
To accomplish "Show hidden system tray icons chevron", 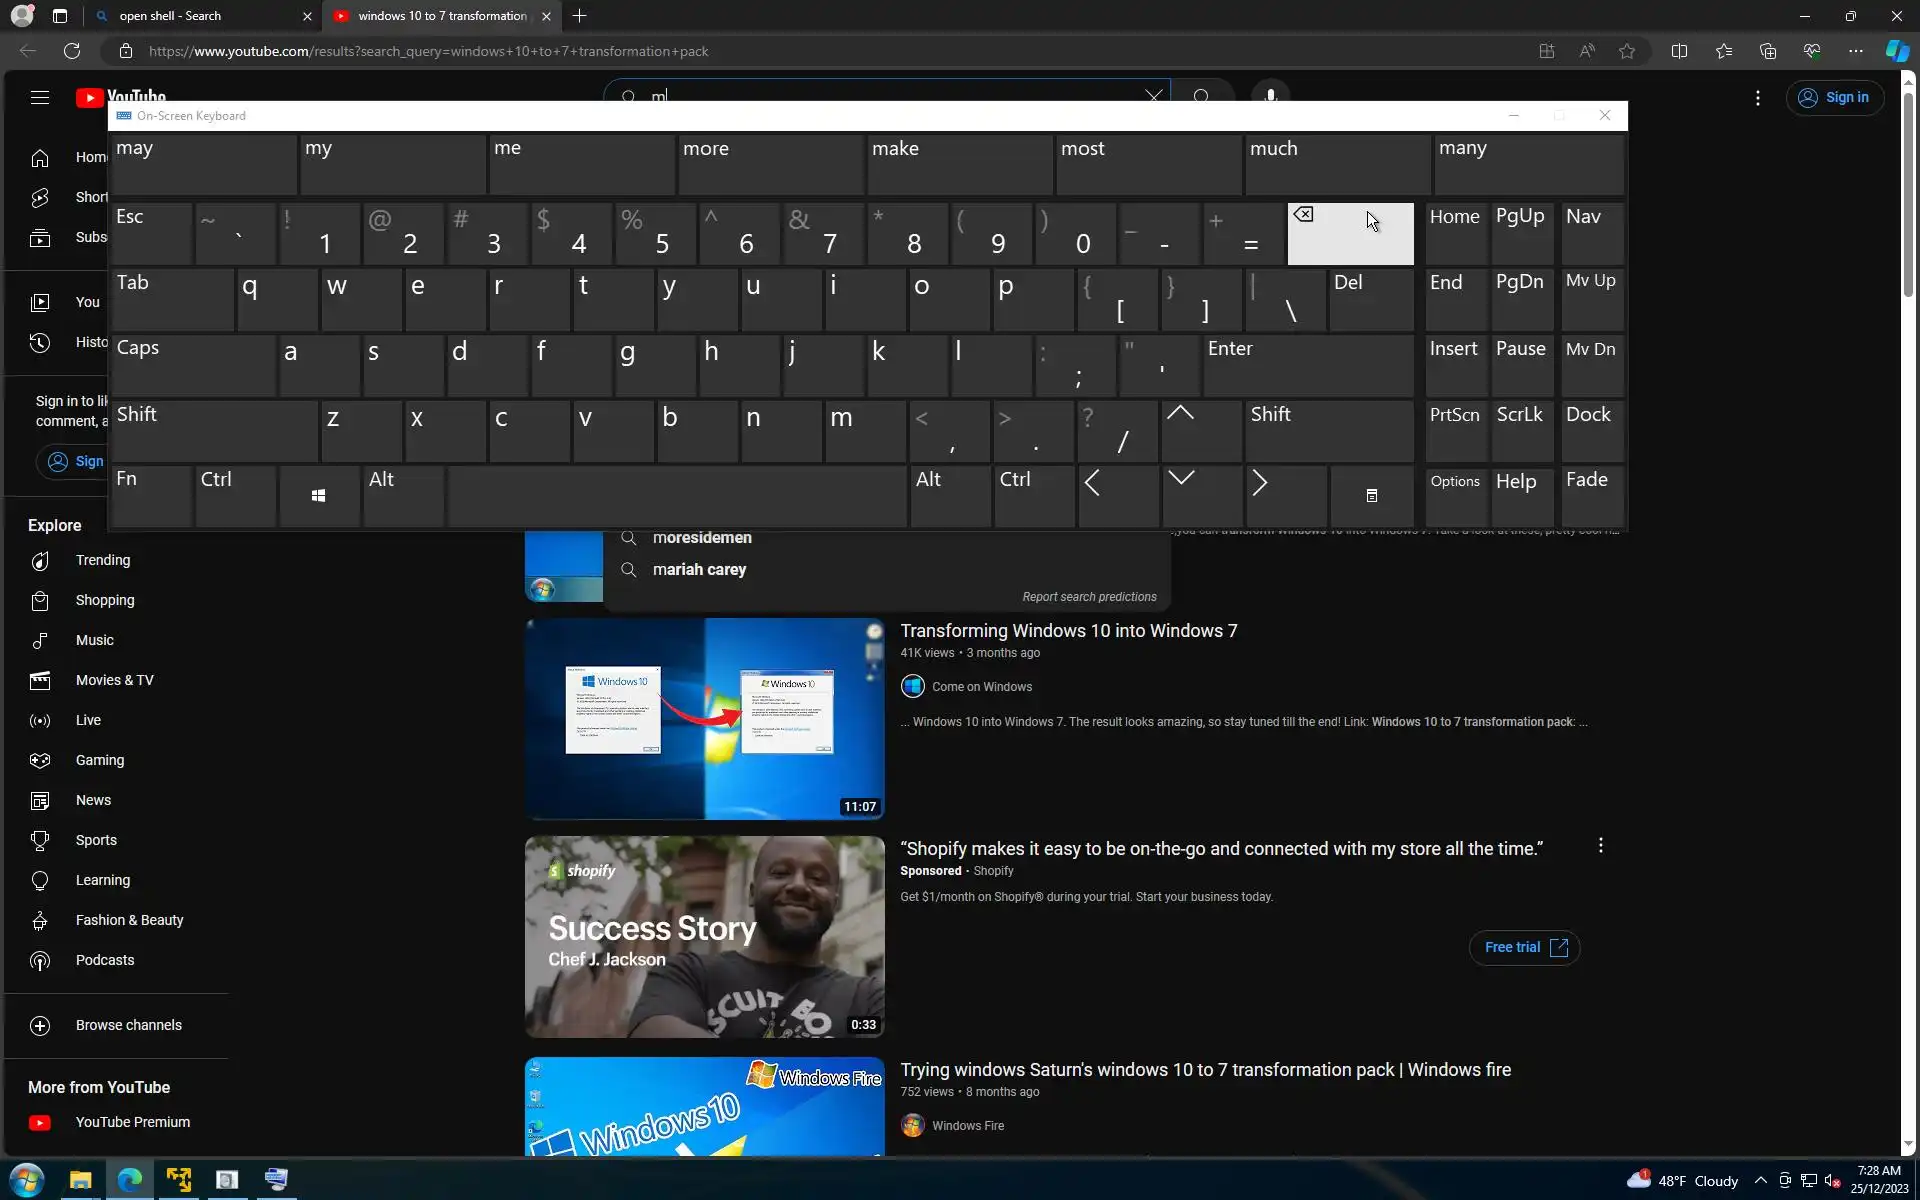I will pyautogui.click(x=1760, y=1181).
